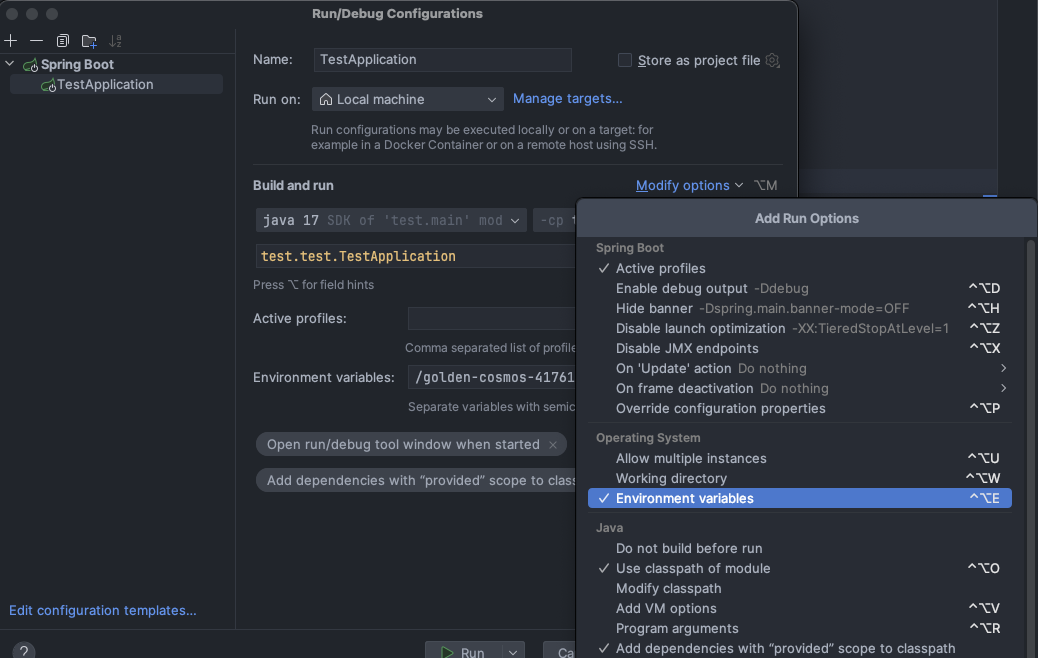1039x658 pixels.
Task: Open Store as project file settings gear
Action: (773, 60)
